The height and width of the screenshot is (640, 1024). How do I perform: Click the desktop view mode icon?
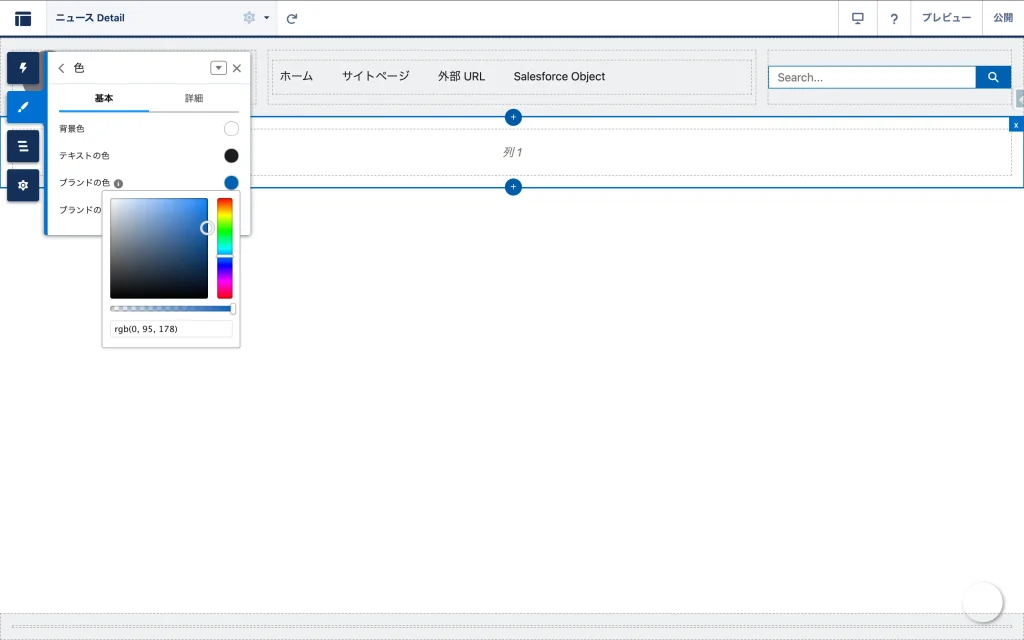857,18
